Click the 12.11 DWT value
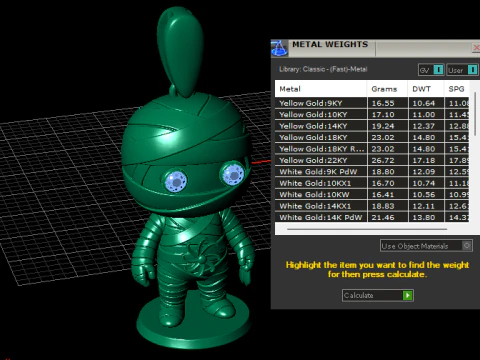Screen dimensions: 480x360 point(424,206)
